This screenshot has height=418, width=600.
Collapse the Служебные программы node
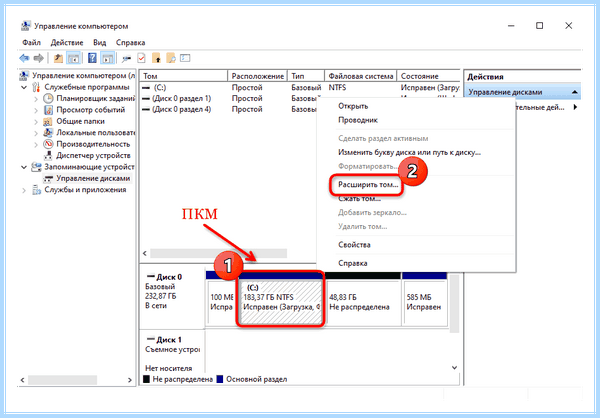24,87
